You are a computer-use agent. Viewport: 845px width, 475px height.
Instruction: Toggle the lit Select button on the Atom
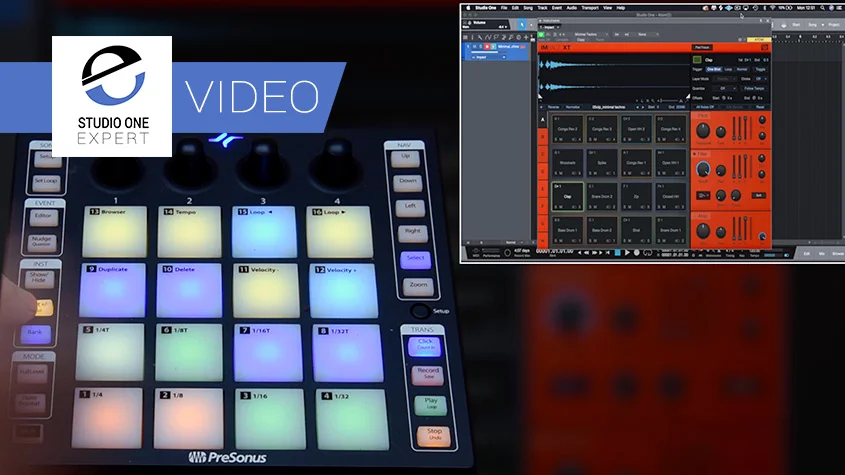click(x=415, y=259)
